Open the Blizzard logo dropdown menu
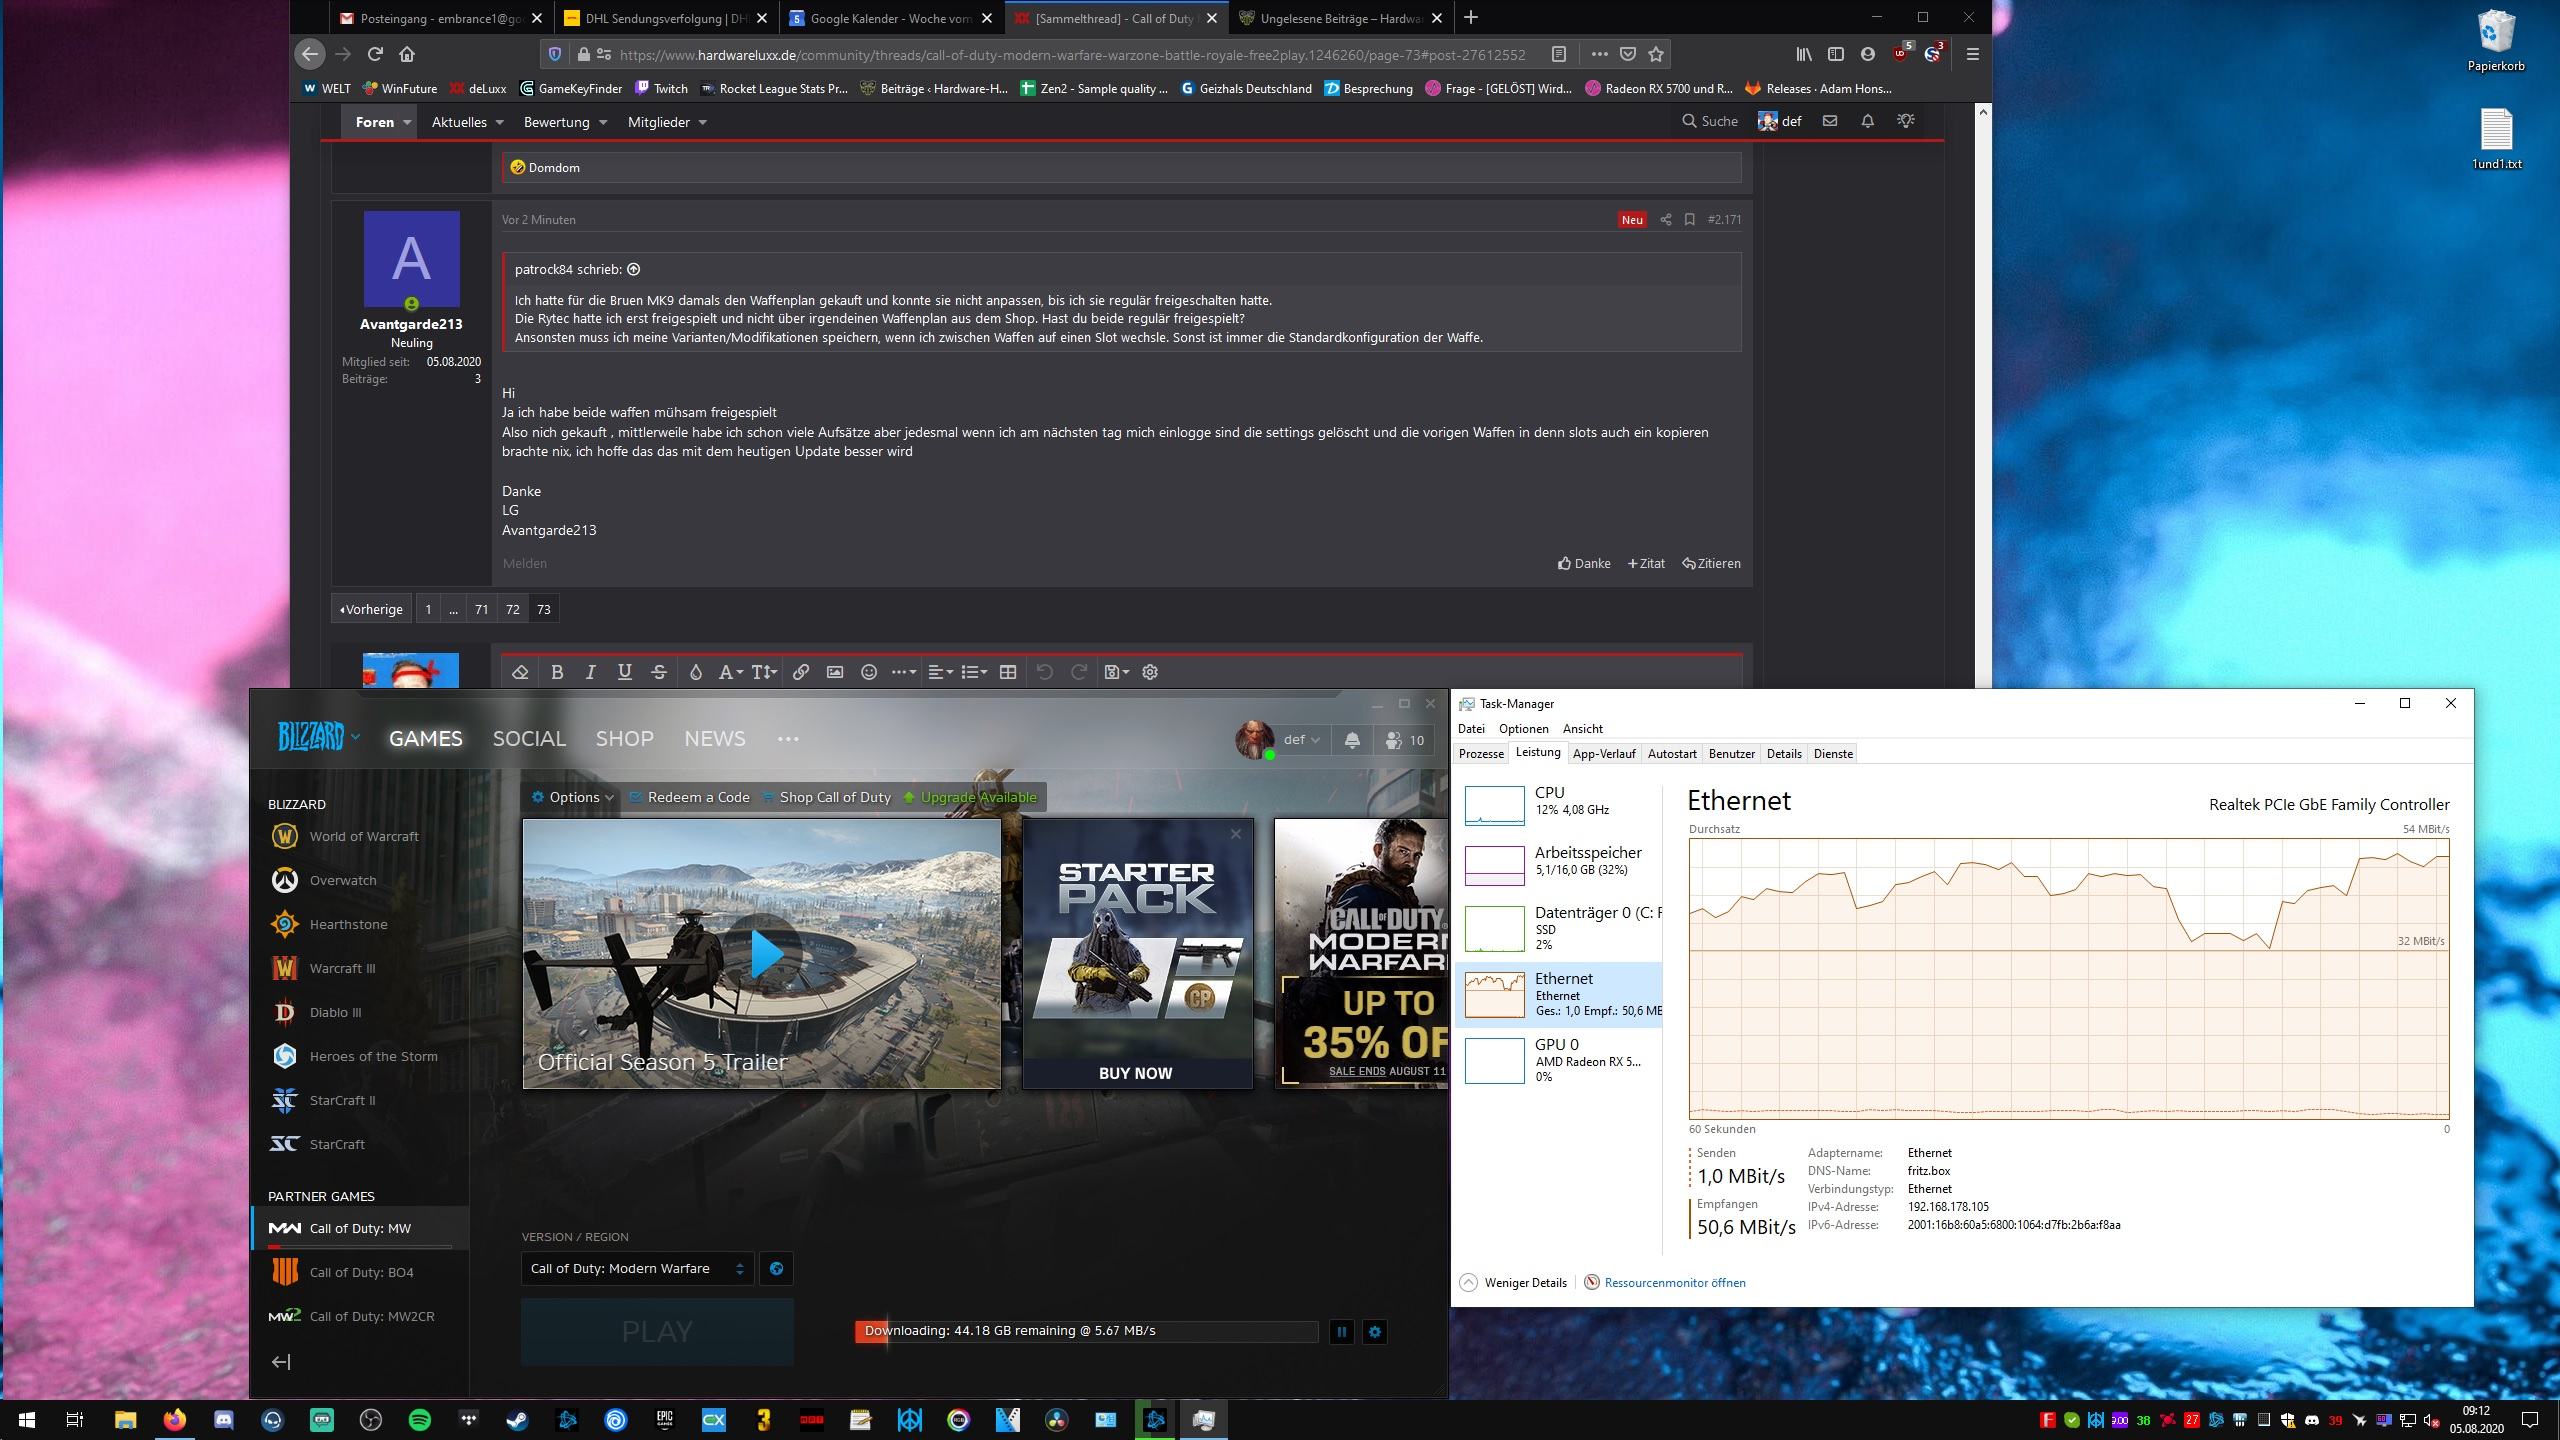 [x=318, y=738]
